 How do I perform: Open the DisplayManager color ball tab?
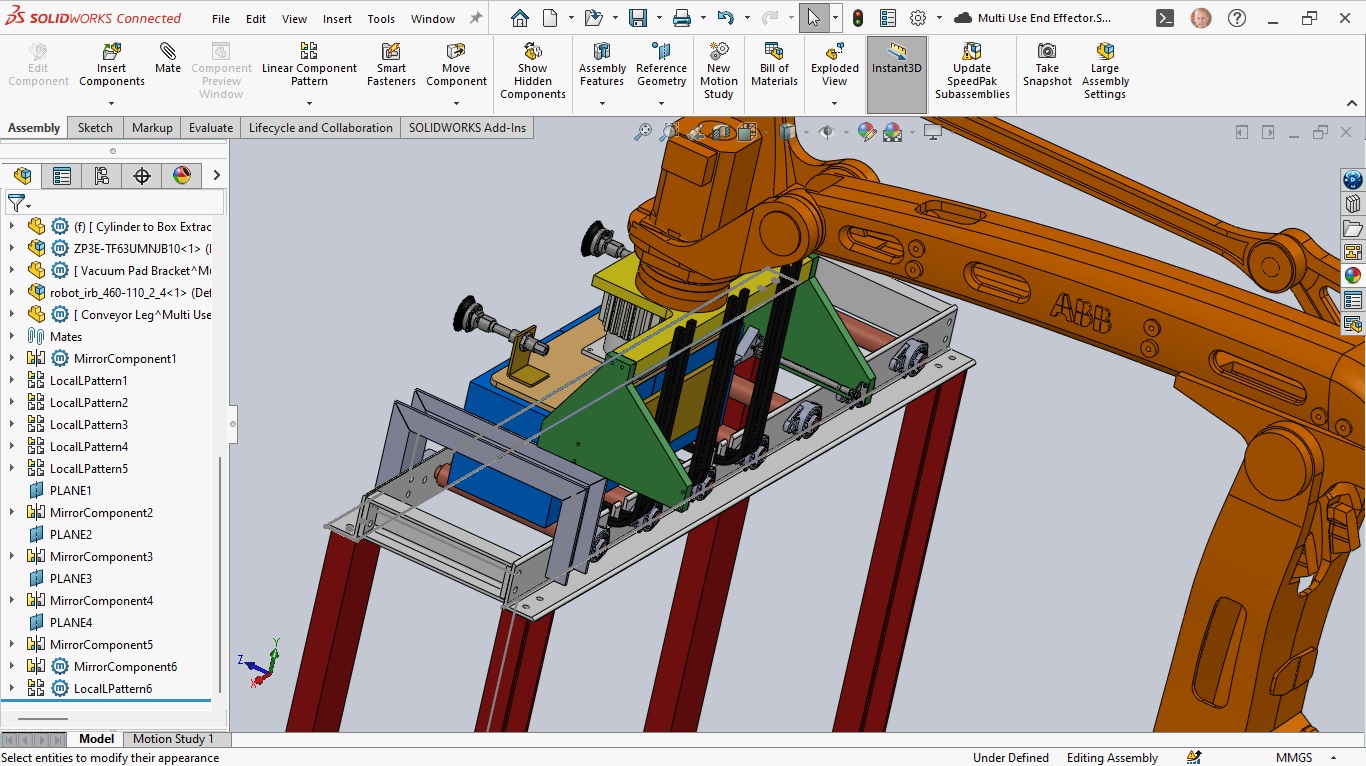182,176
